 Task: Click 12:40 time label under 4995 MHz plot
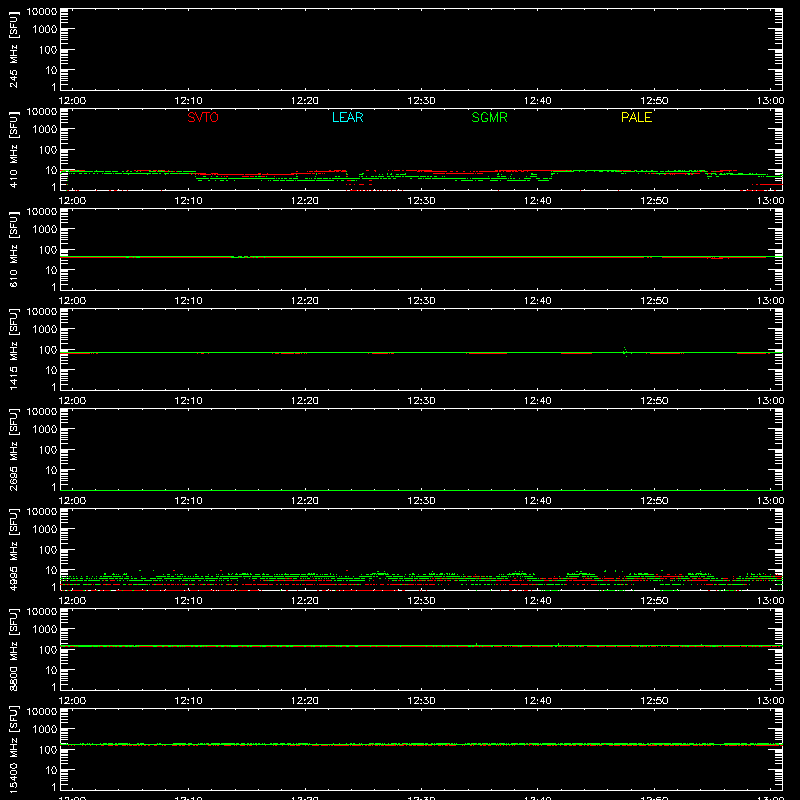538,601
